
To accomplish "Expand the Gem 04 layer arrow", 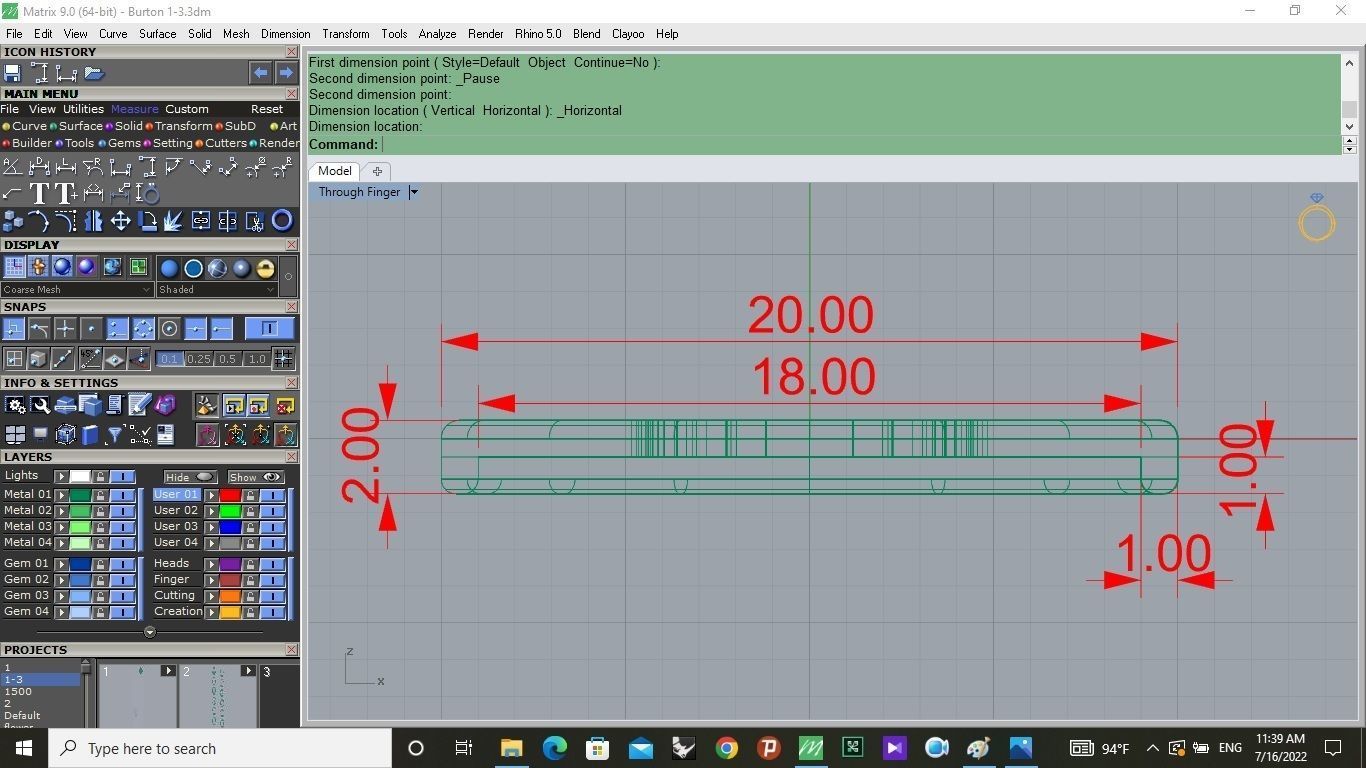I will [x=62, y=611].
